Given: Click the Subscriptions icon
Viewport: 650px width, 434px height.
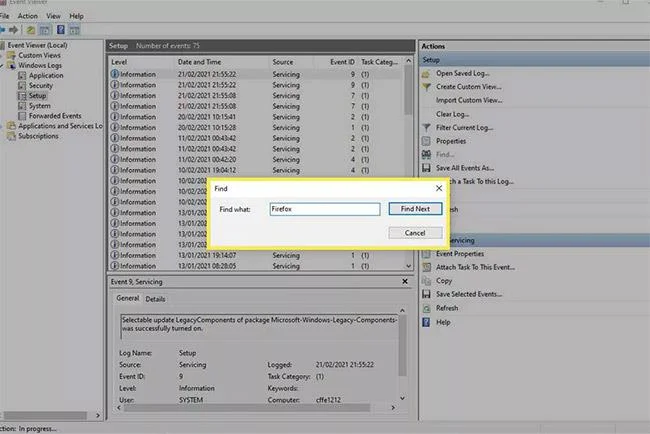Looking at the screenshot, I should point(12,136).
